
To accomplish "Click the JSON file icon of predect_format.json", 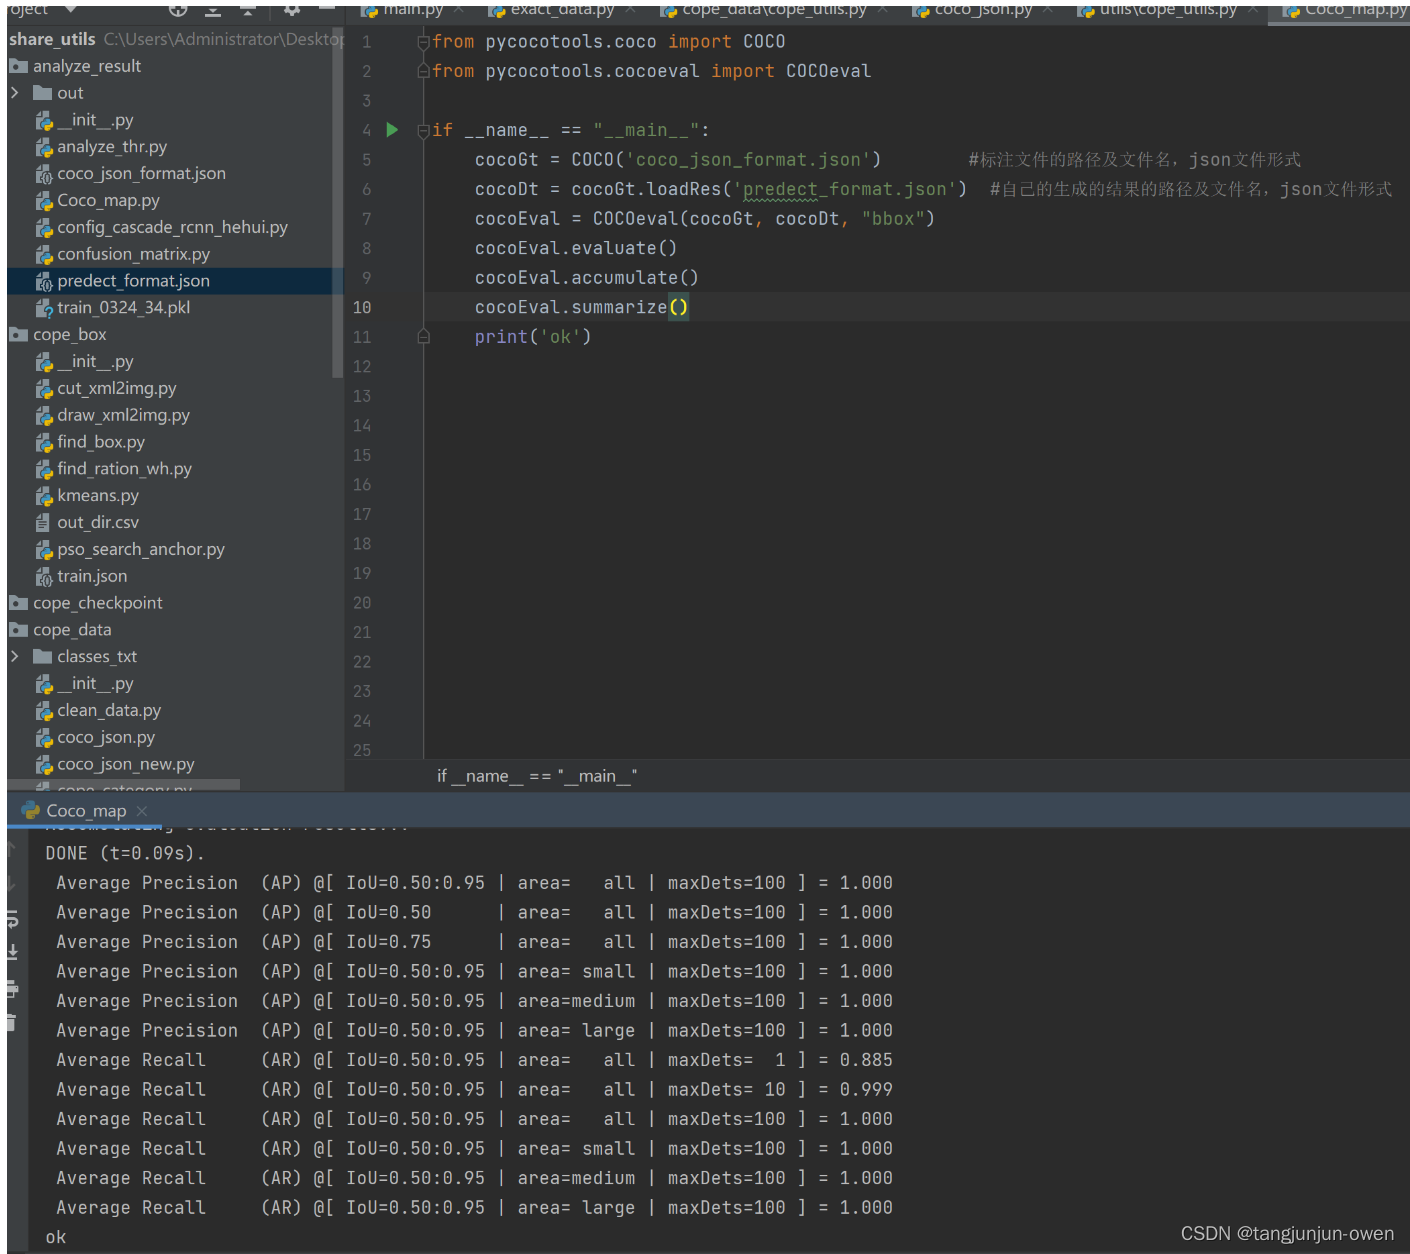I will (x=44, y=281).
